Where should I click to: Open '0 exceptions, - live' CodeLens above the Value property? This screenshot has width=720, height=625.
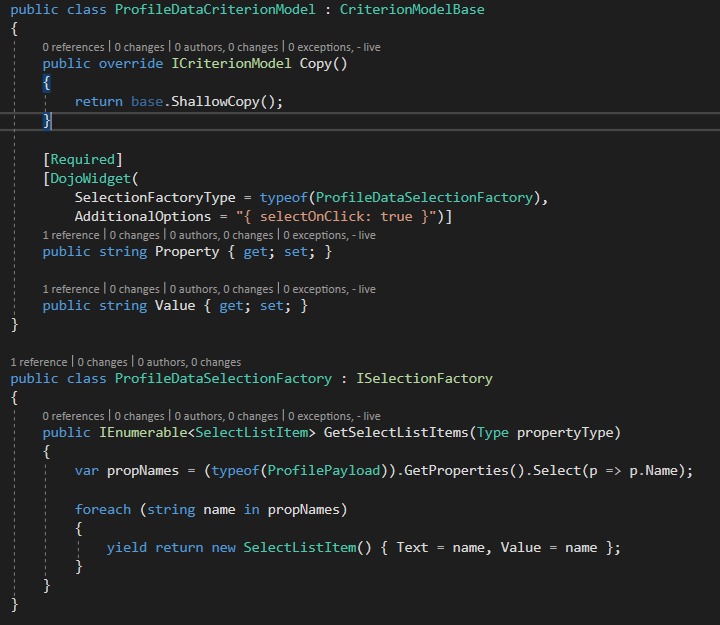[x=329, y=289]
